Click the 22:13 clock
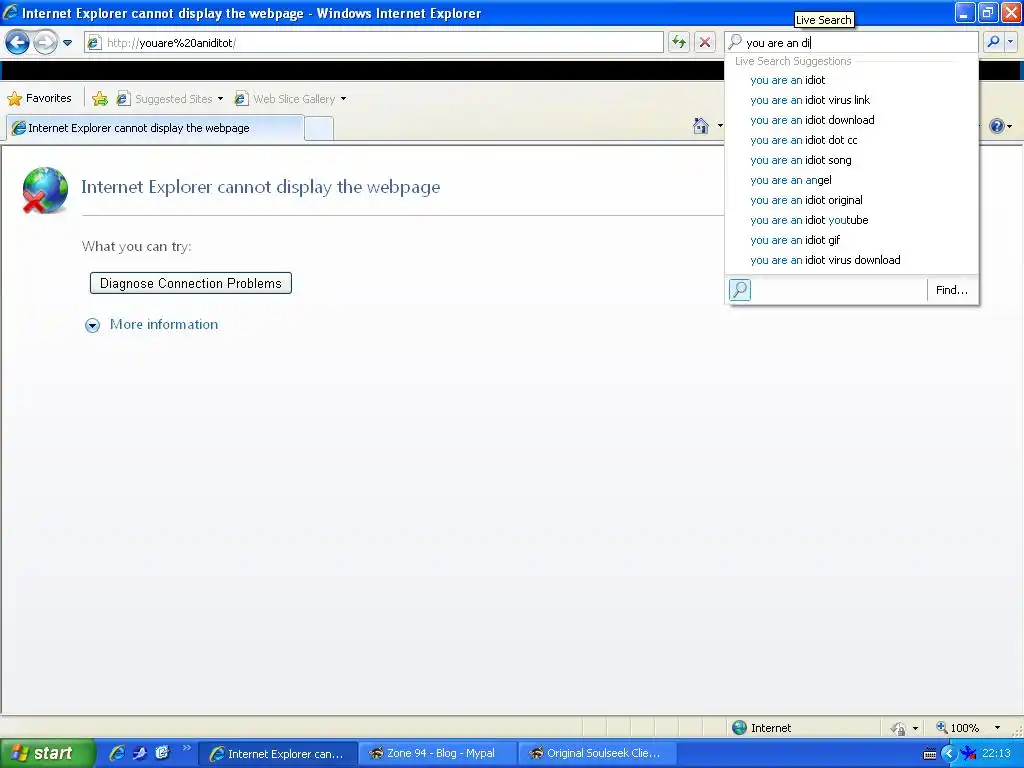The width and height of the screenshot is (1024, 768). click(996, 754)
